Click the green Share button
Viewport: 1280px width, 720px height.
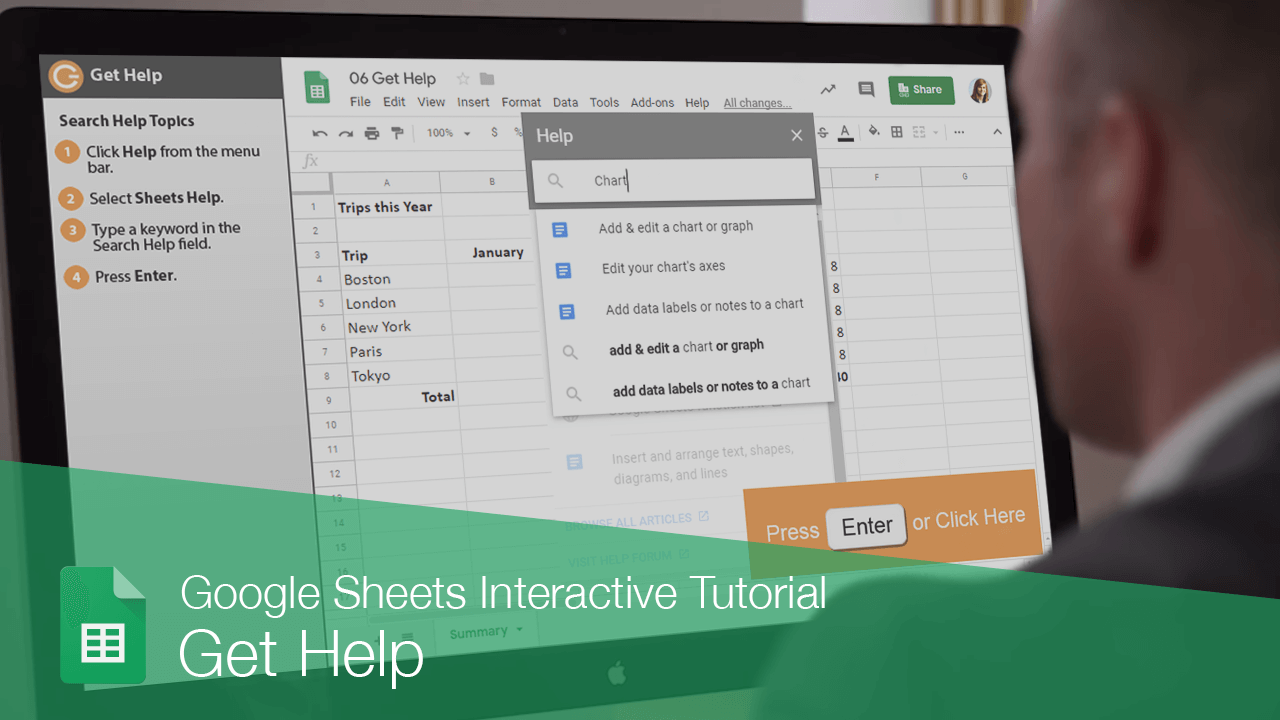coord(921,89)
